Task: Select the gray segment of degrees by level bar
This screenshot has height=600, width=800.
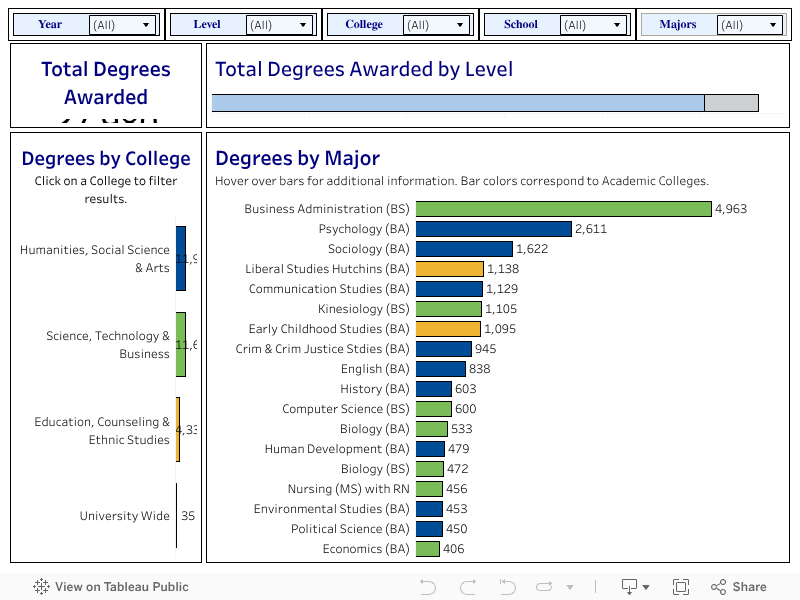Action: click(x=731, y=103)
